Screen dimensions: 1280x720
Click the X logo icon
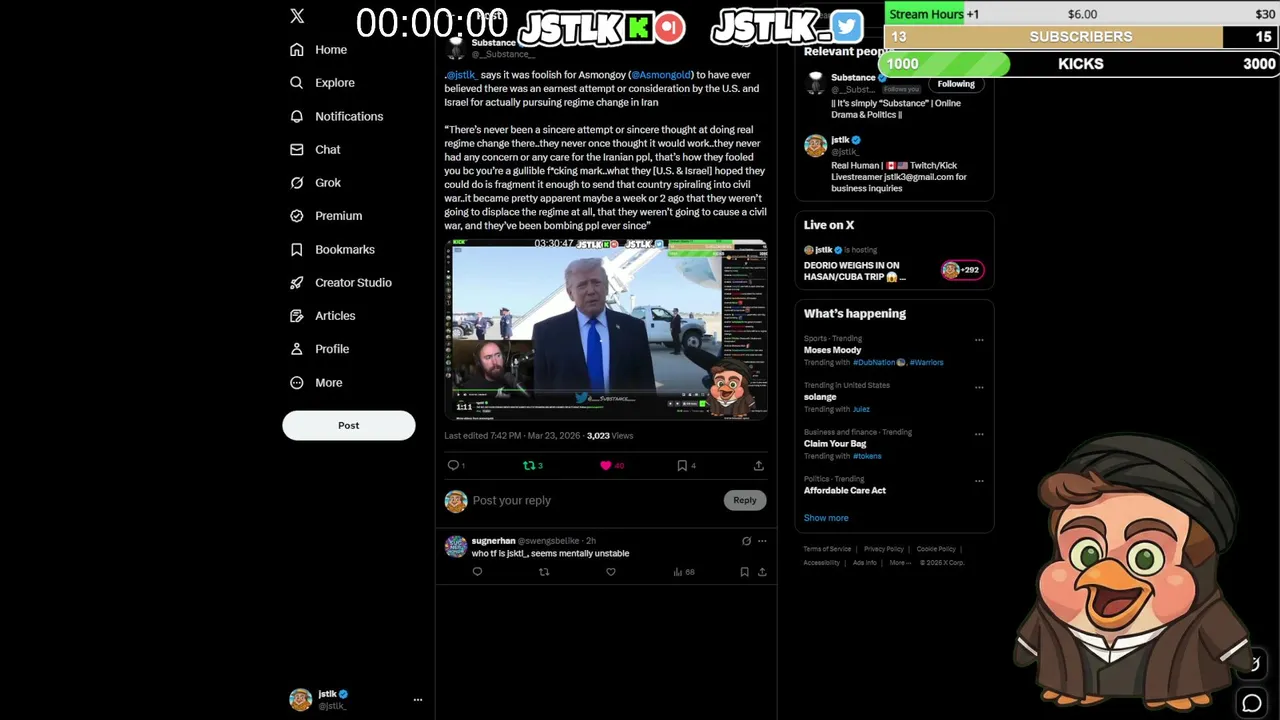pos(297,16)
